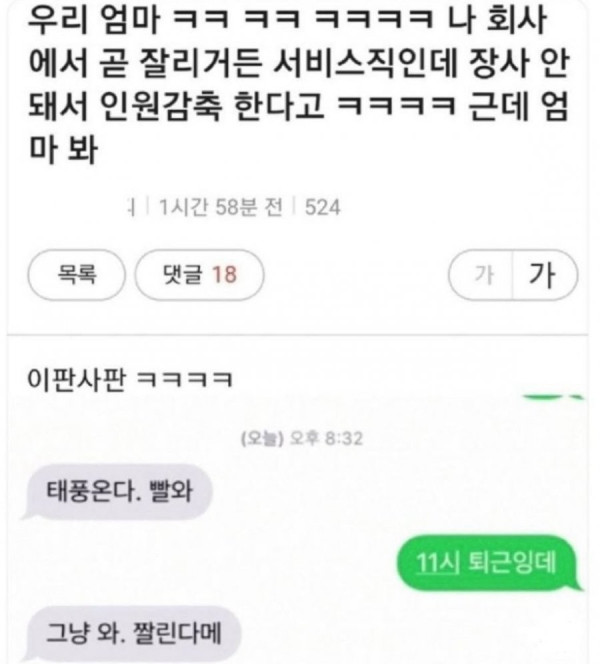Select the title line mentioning 서비스직인데

[x=299, y=63]
